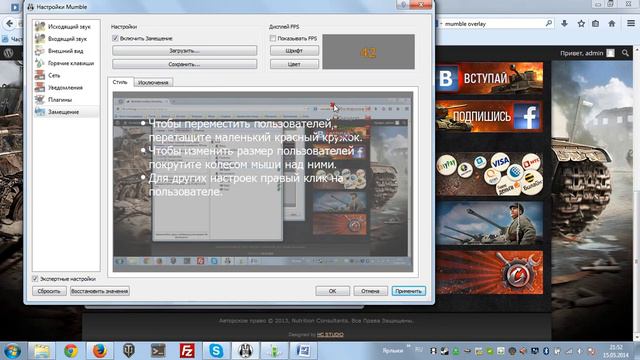Click the FPS display preview box
Viewport: 640px width, 360px height.
[369, 52]
